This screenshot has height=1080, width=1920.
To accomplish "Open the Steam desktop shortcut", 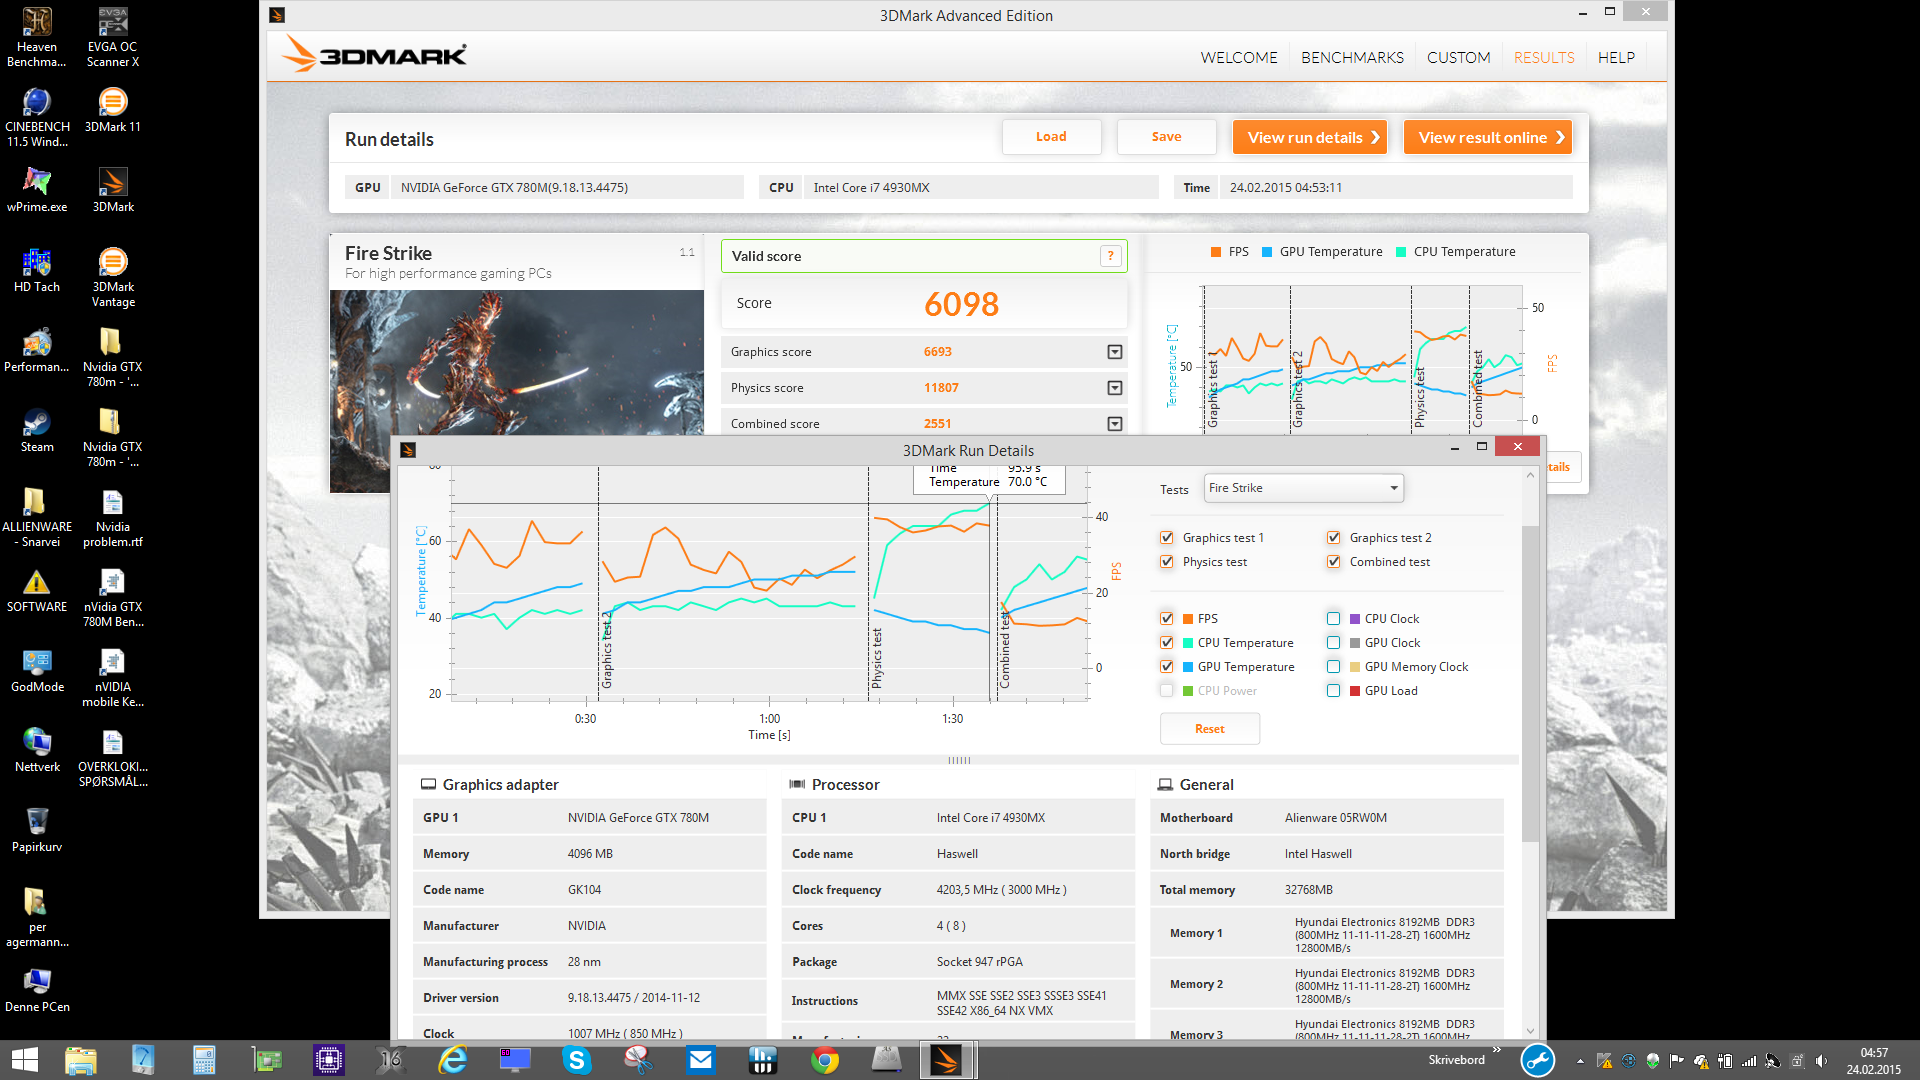I will click(37, 430).
